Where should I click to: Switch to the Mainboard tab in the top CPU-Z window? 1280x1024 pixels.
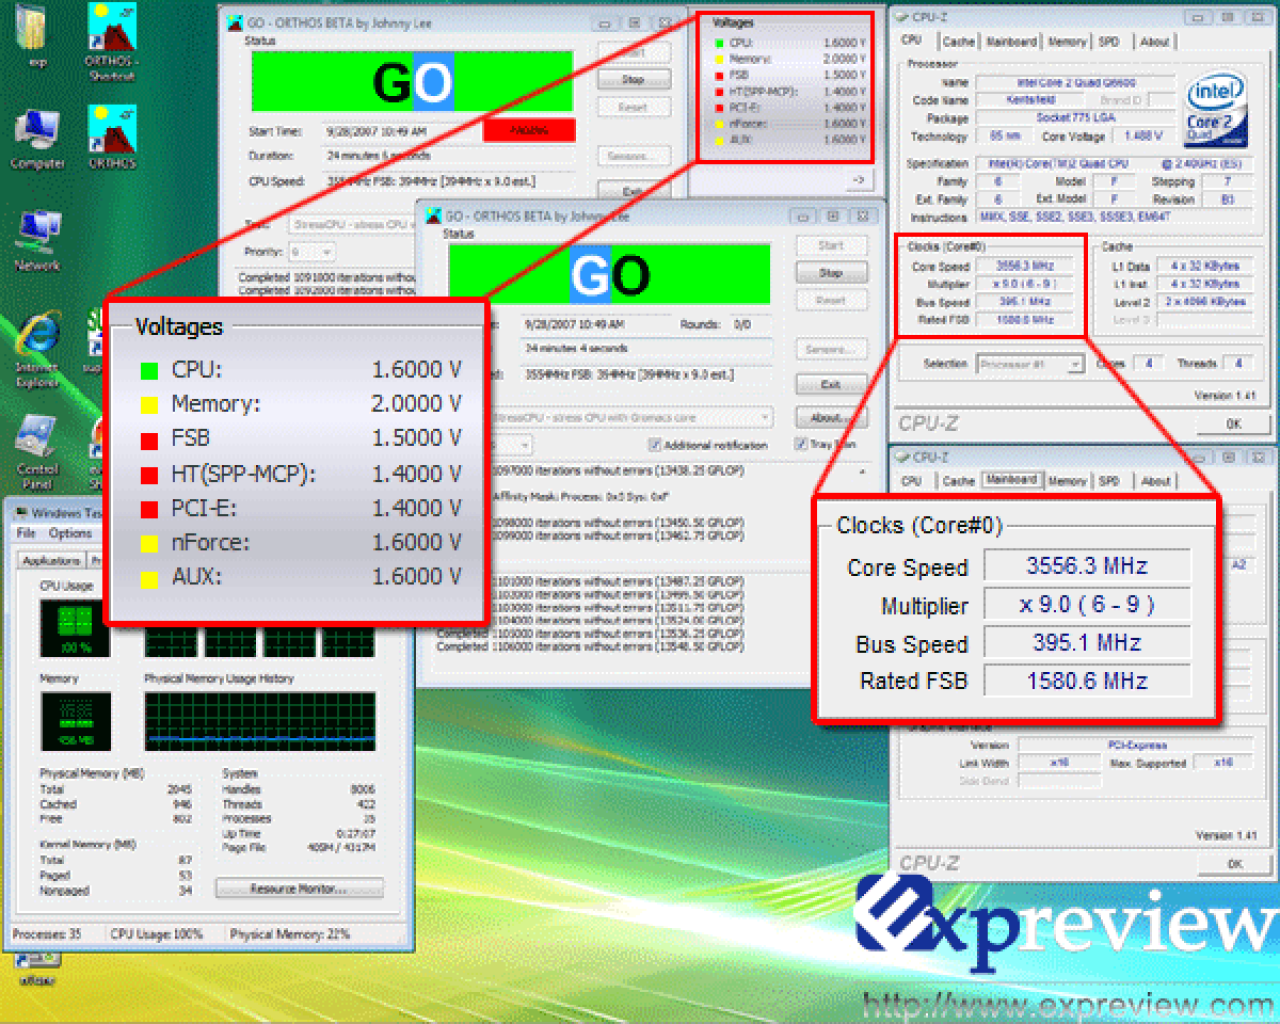(1011, 42)
